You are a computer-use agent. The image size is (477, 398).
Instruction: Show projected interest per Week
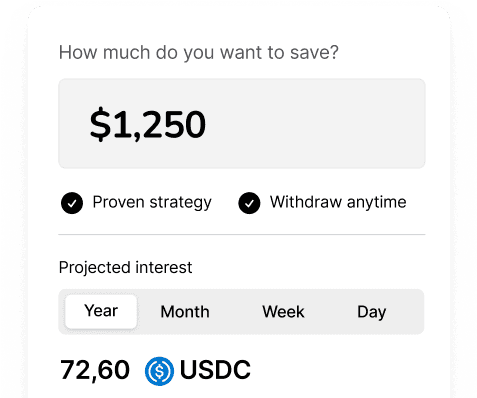tap(283, 312)
